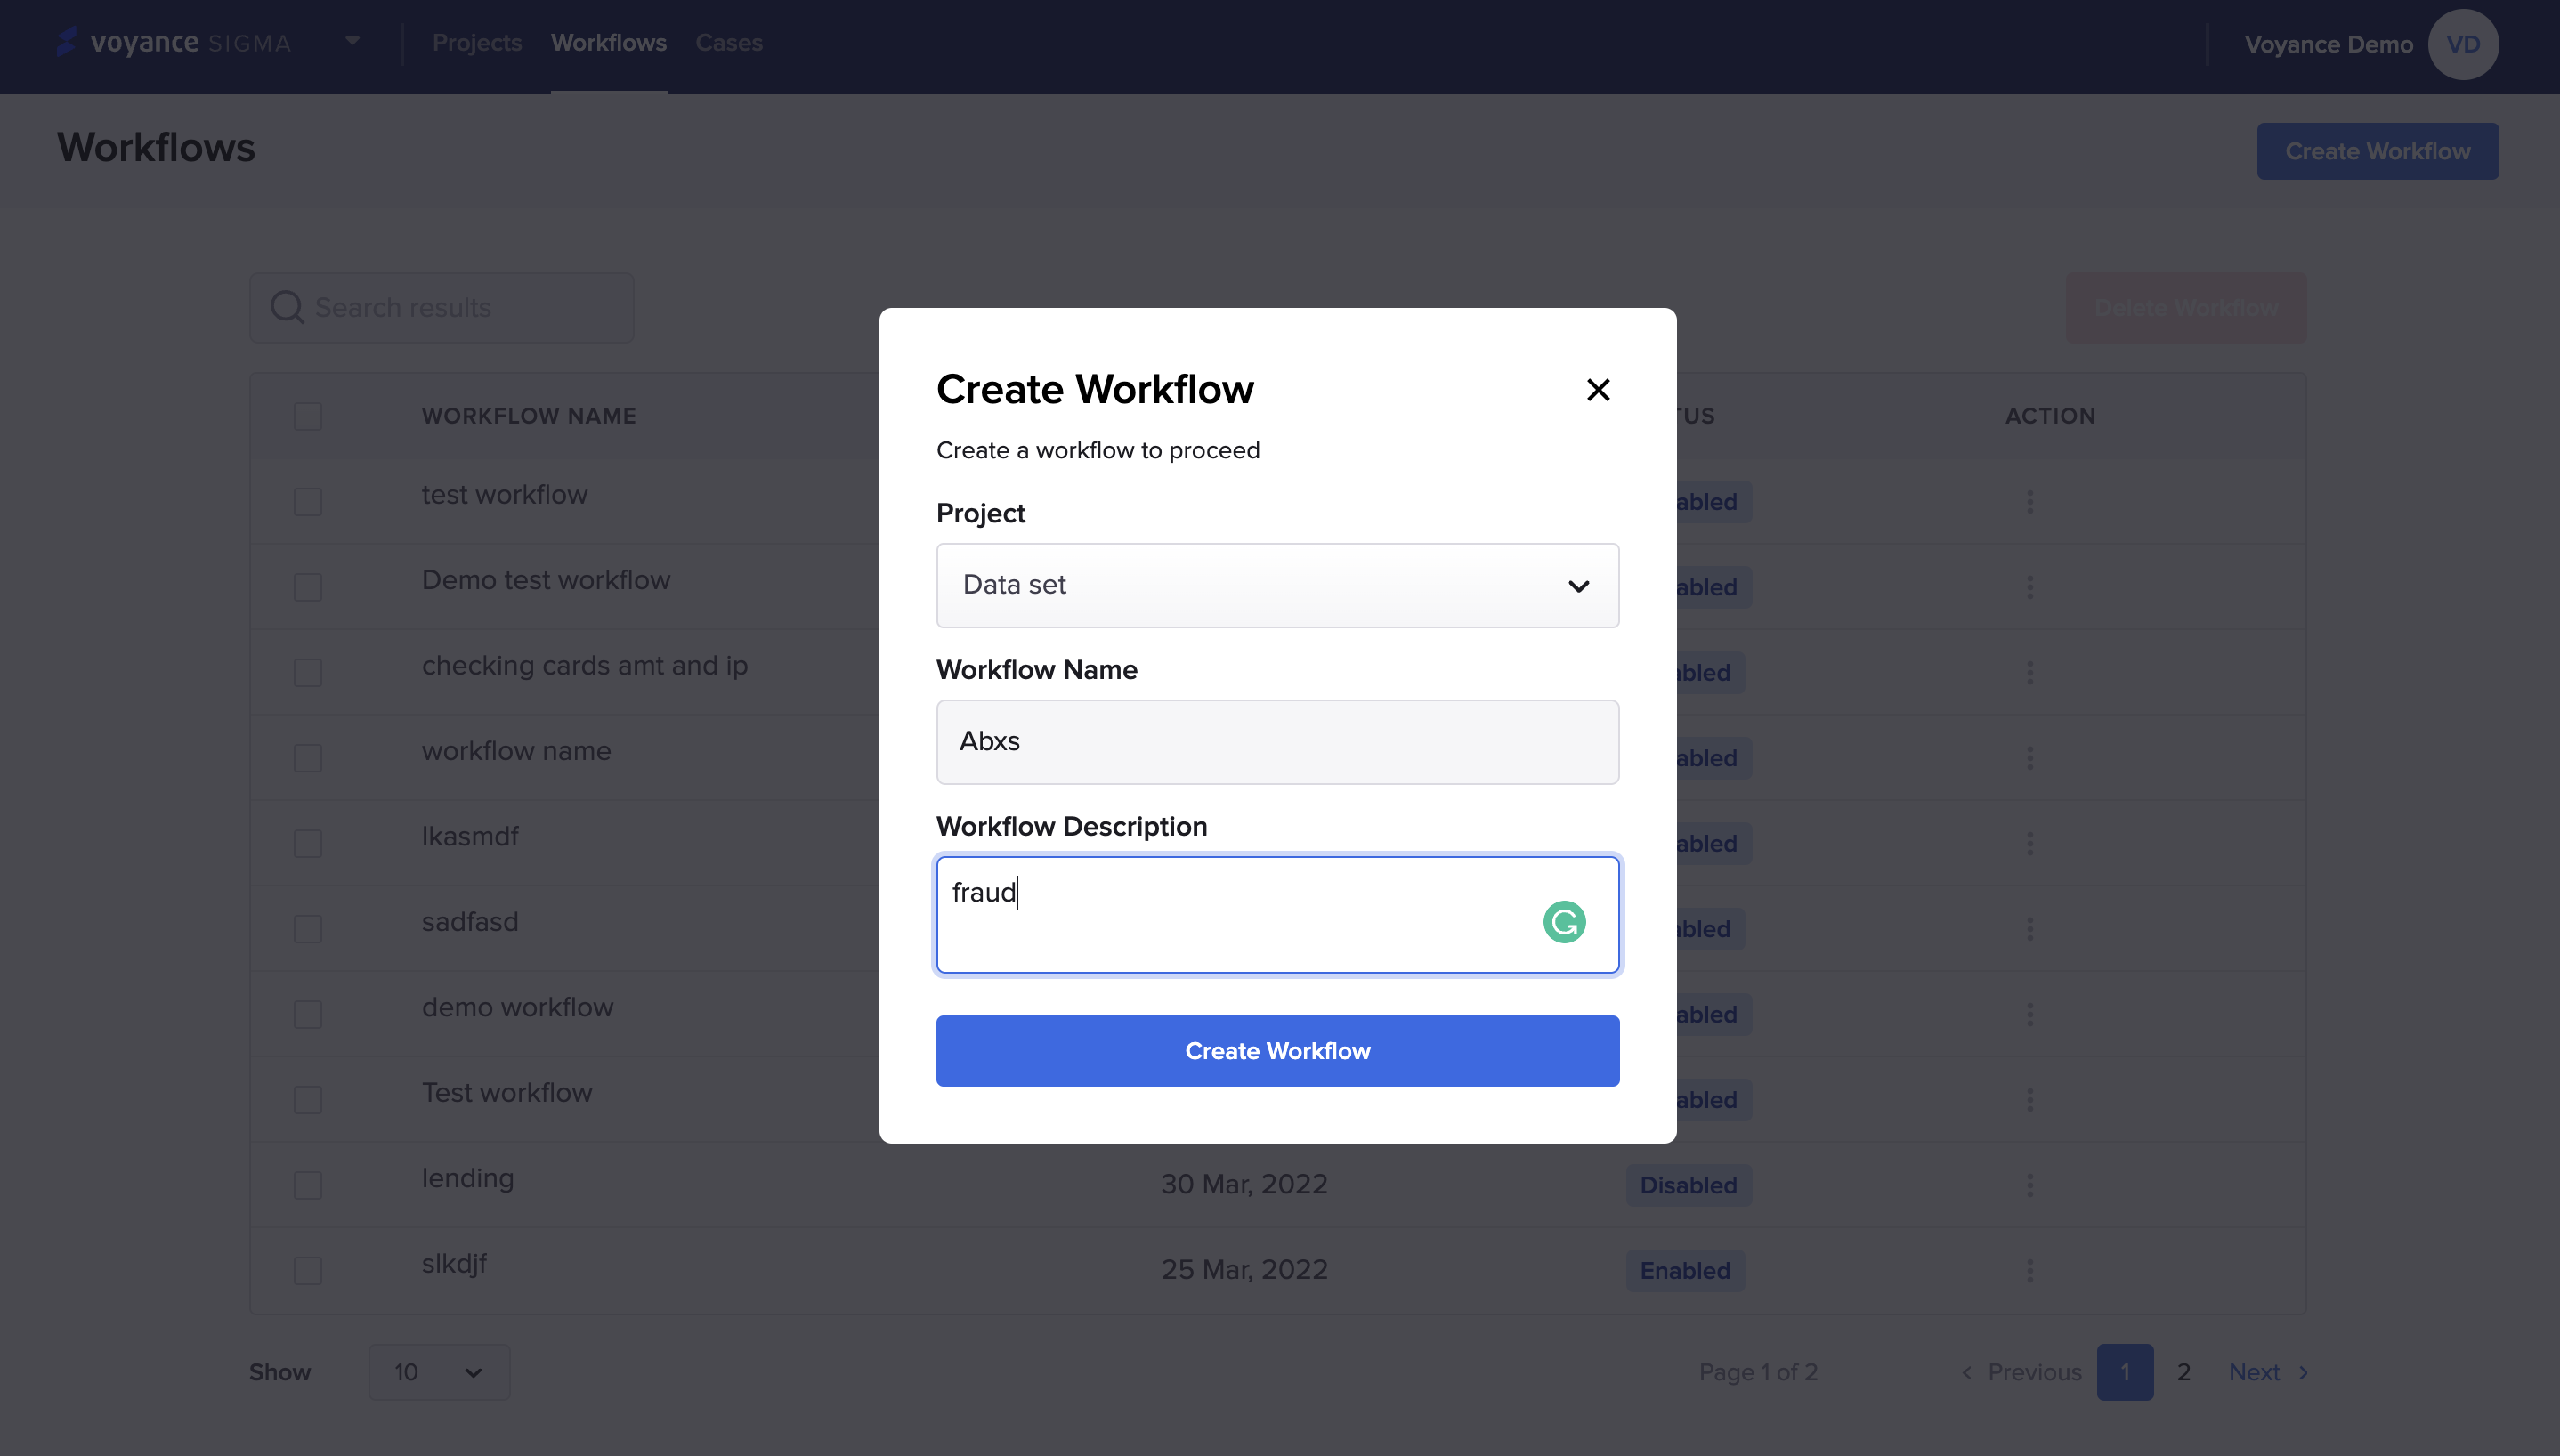
Task: Click the workflow named checking cards amt and ip
Action: (585, 666)
